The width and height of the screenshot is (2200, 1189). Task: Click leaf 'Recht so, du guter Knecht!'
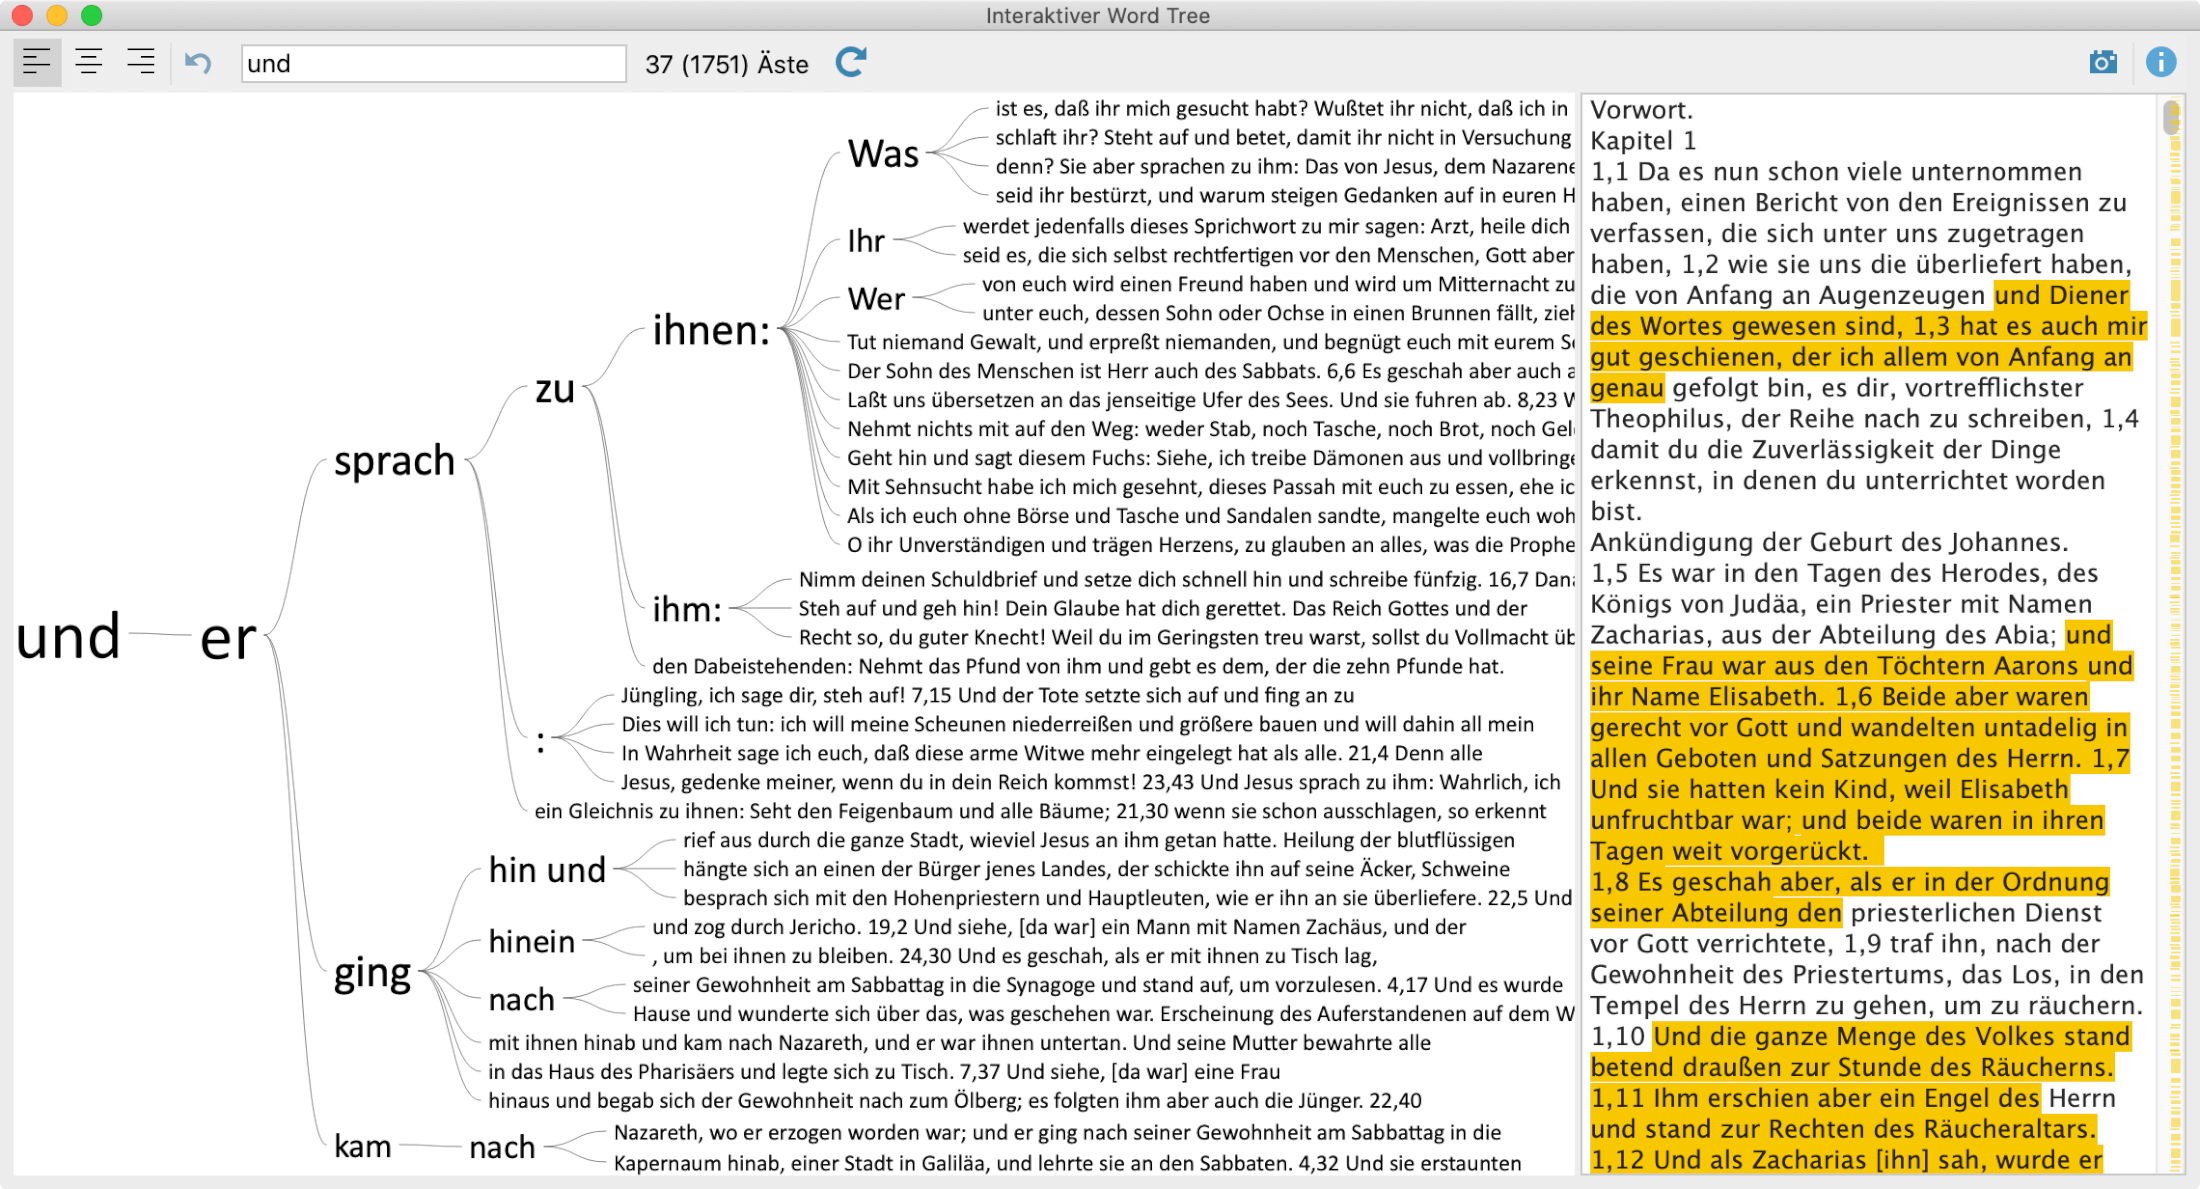pos(1186,637)
